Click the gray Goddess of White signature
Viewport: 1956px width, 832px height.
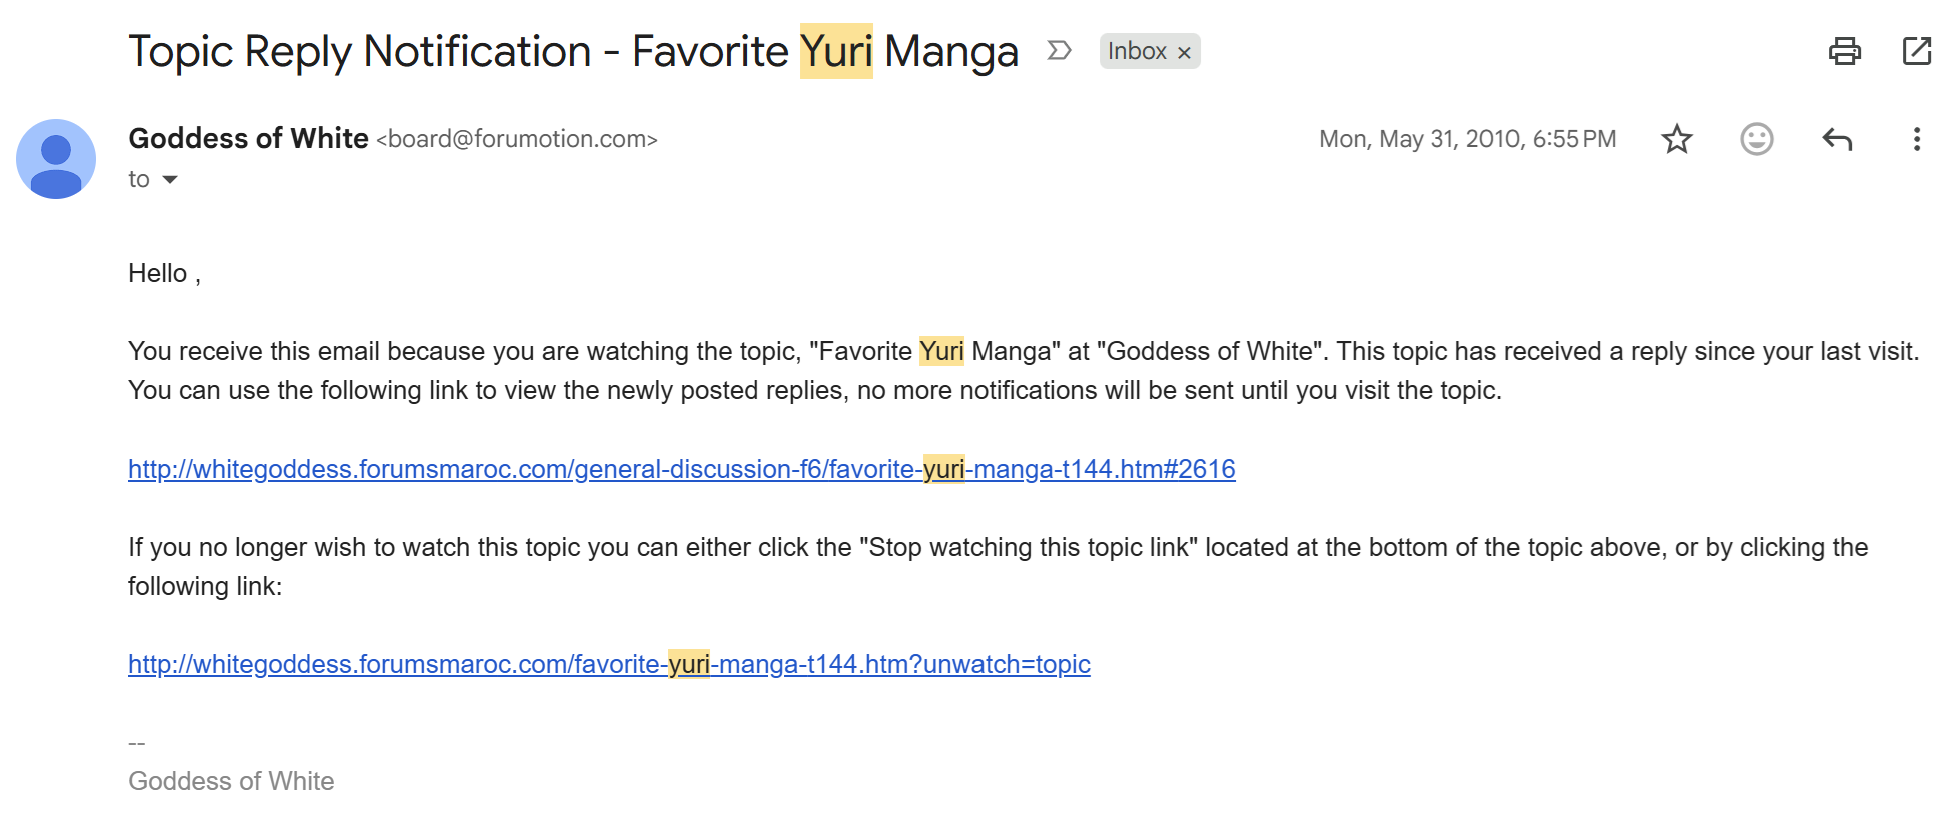coord(231,781)
